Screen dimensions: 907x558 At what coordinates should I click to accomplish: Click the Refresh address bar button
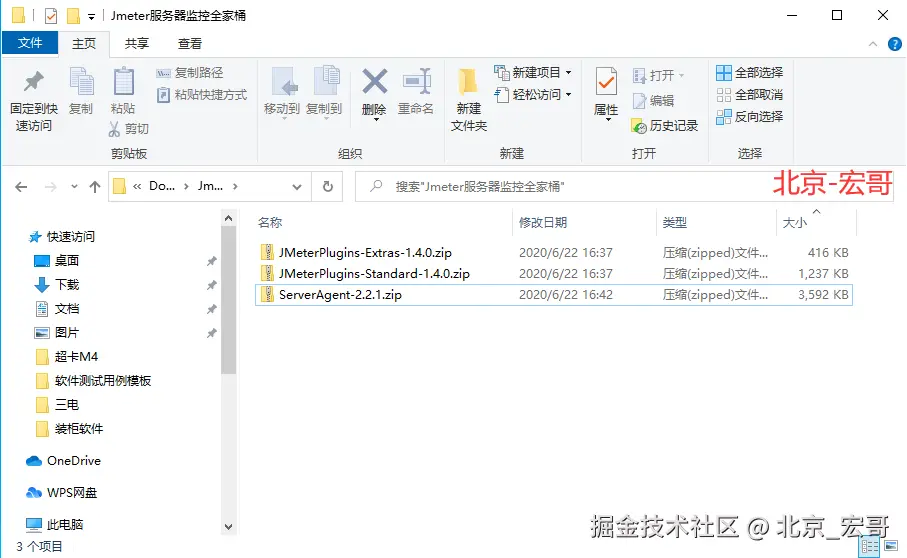[327, 186]
